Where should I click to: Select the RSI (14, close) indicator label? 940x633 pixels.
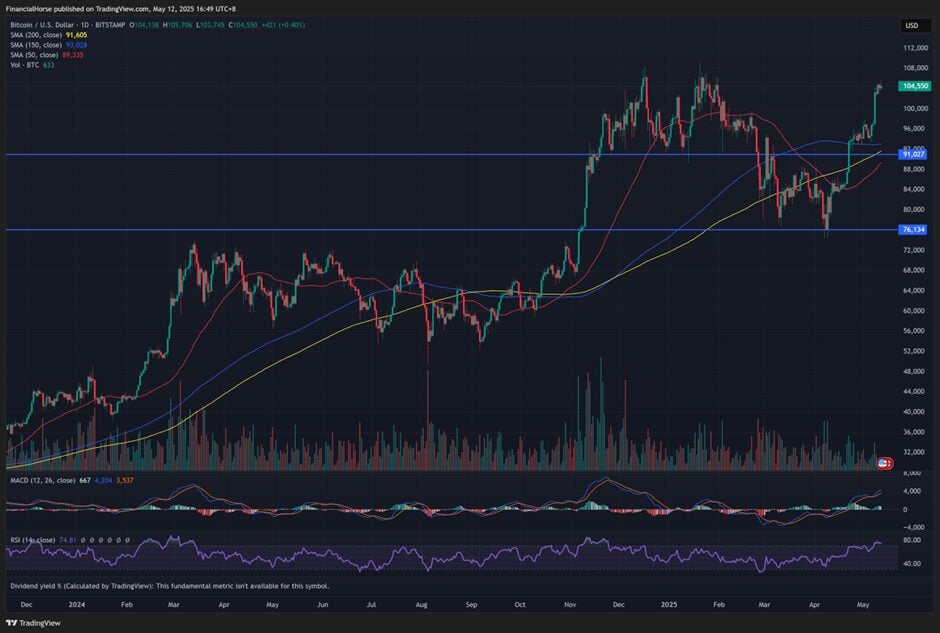click(38, 539)
